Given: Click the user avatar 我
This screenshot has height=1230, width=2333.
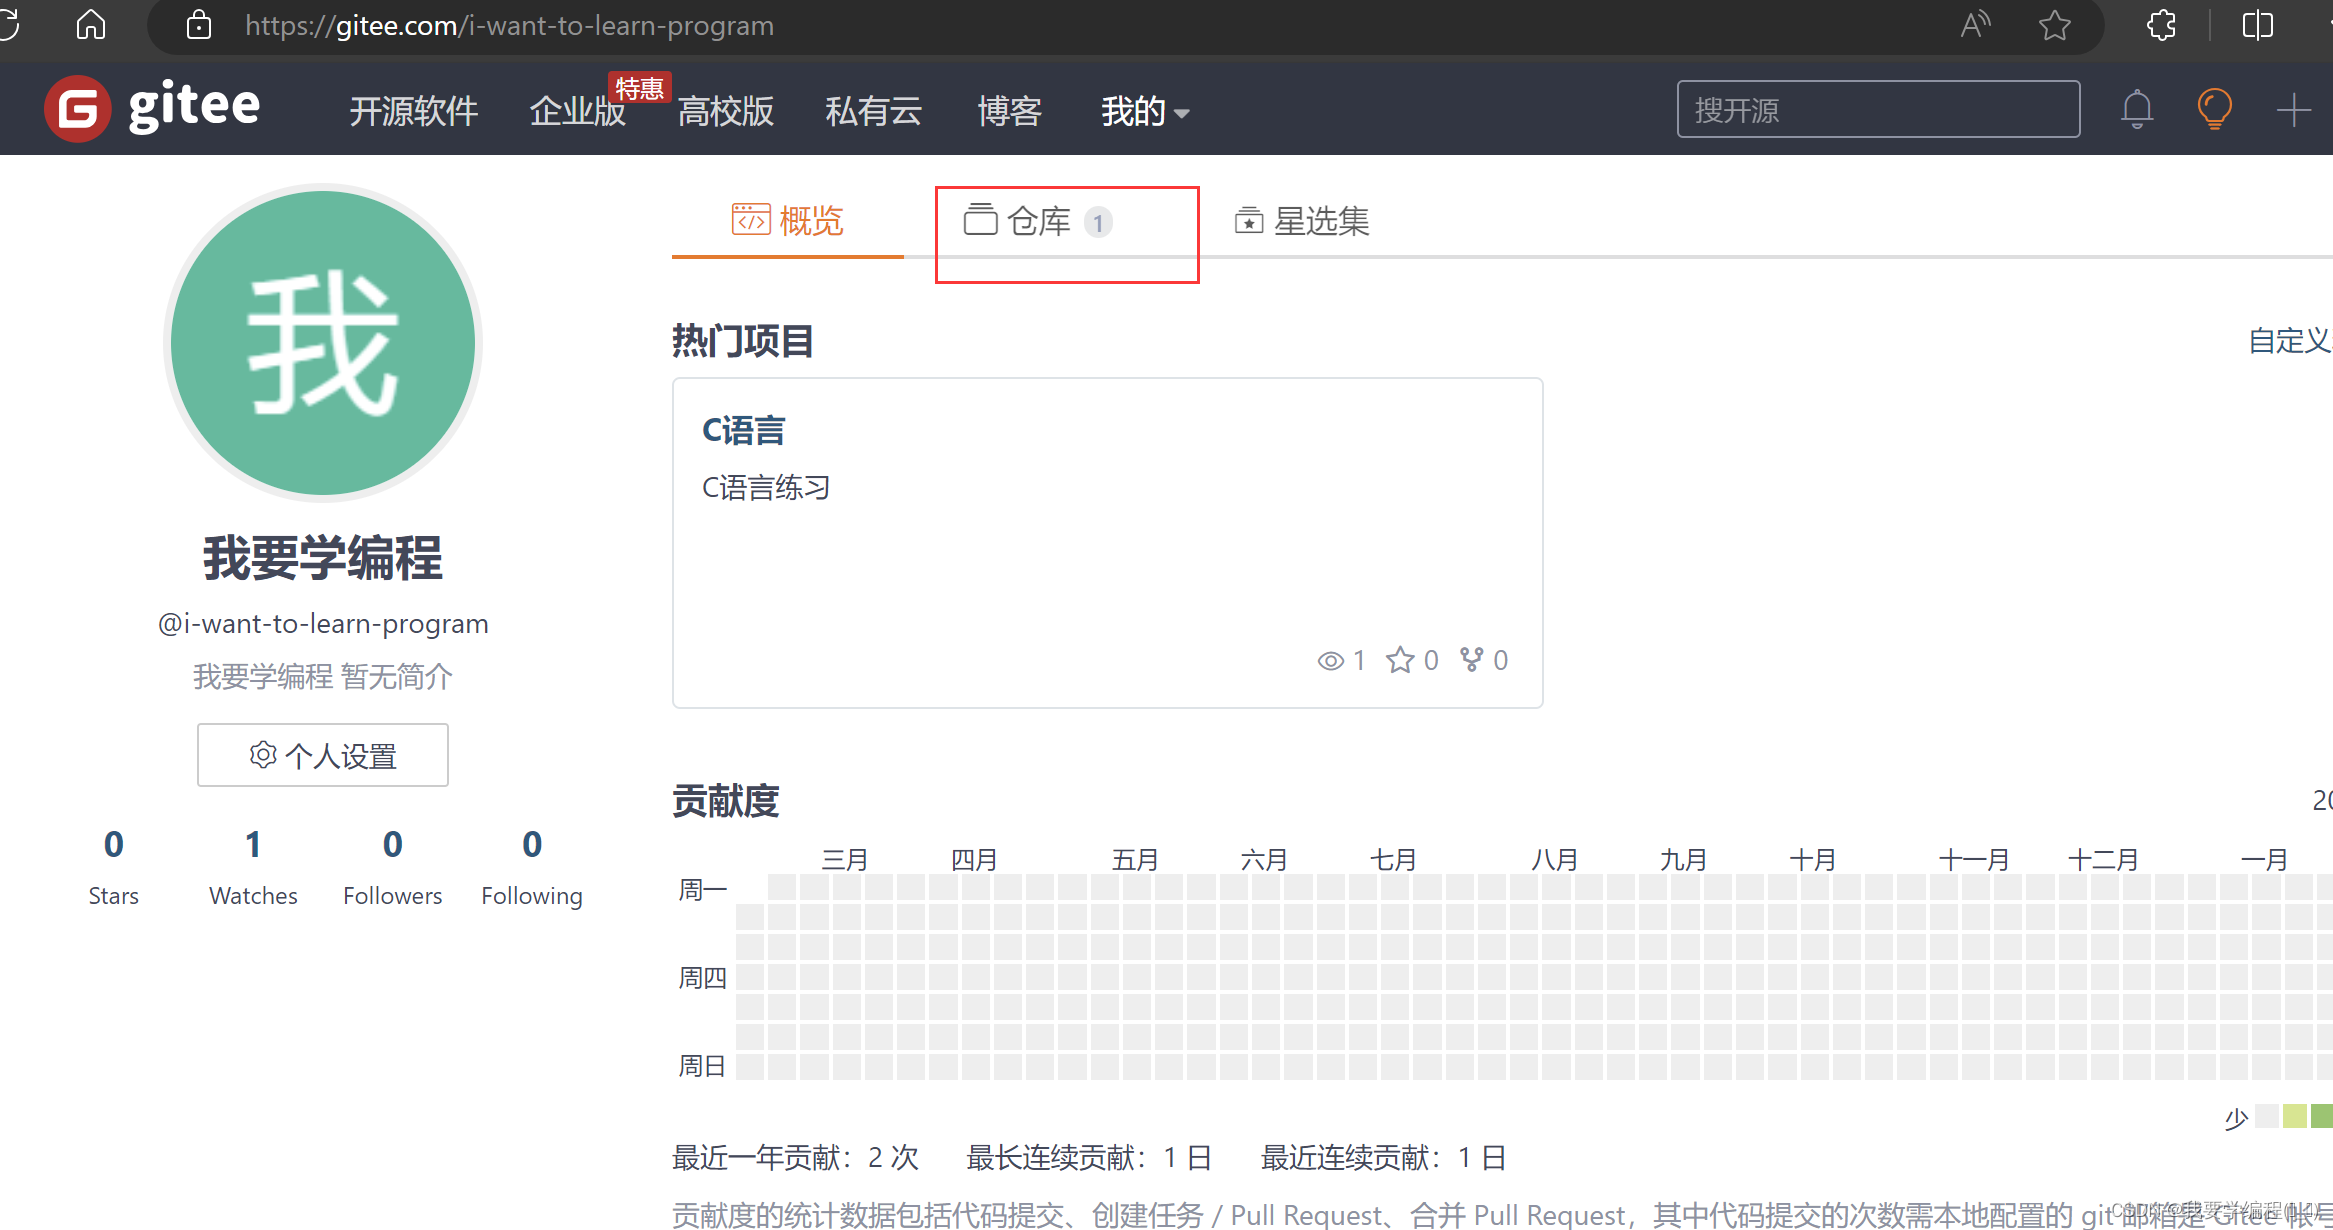Looking at the screenshot, I should pyautogui.click(x=323, y=343).
